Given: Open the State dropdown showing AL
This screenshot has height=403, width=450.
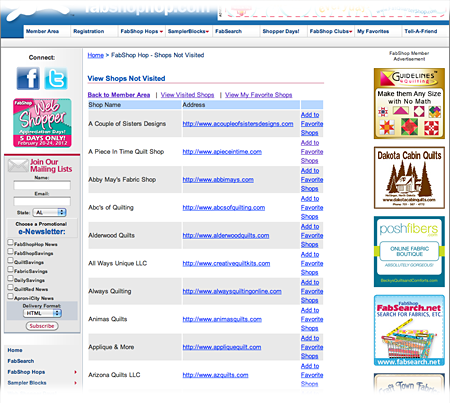Looking at the screenshot, I should (49, 212).
